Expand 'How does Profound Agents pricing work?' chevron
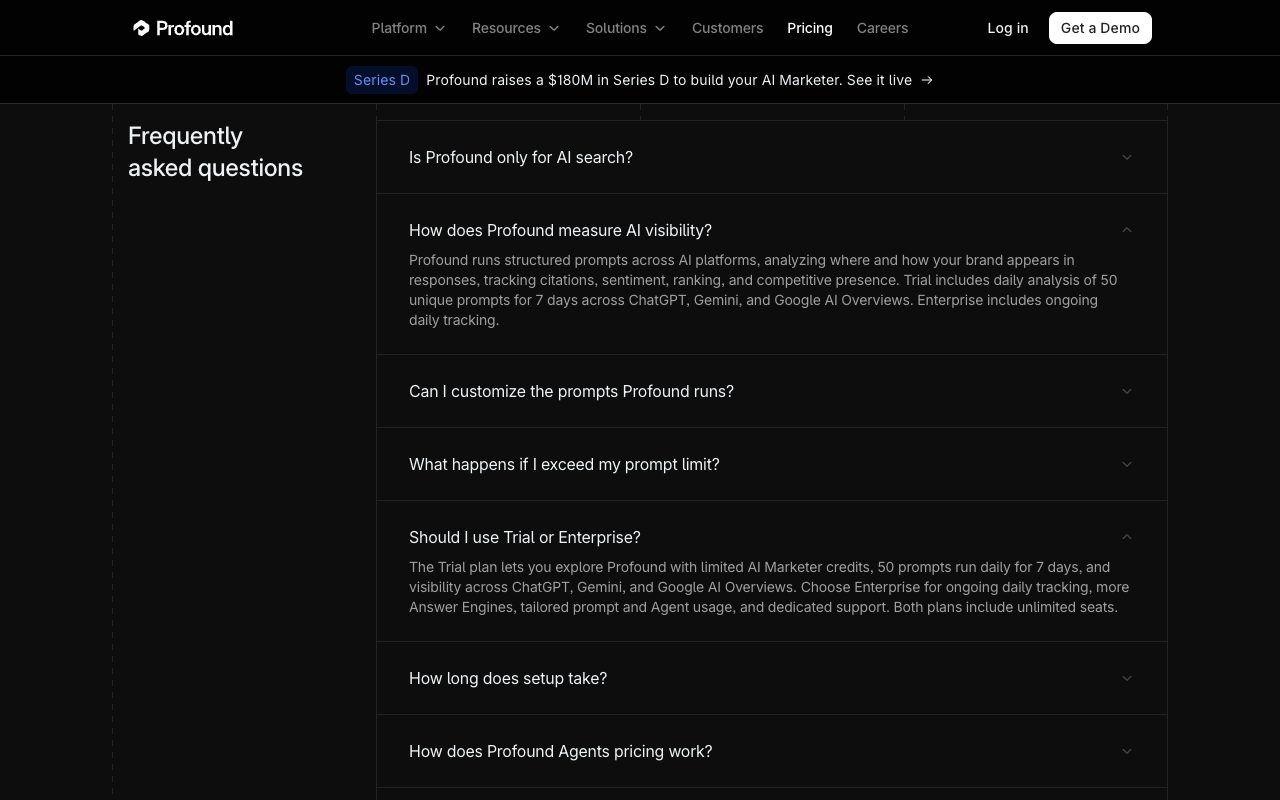Viewport: 1280px width, 800px height. tap(1127, 751)
